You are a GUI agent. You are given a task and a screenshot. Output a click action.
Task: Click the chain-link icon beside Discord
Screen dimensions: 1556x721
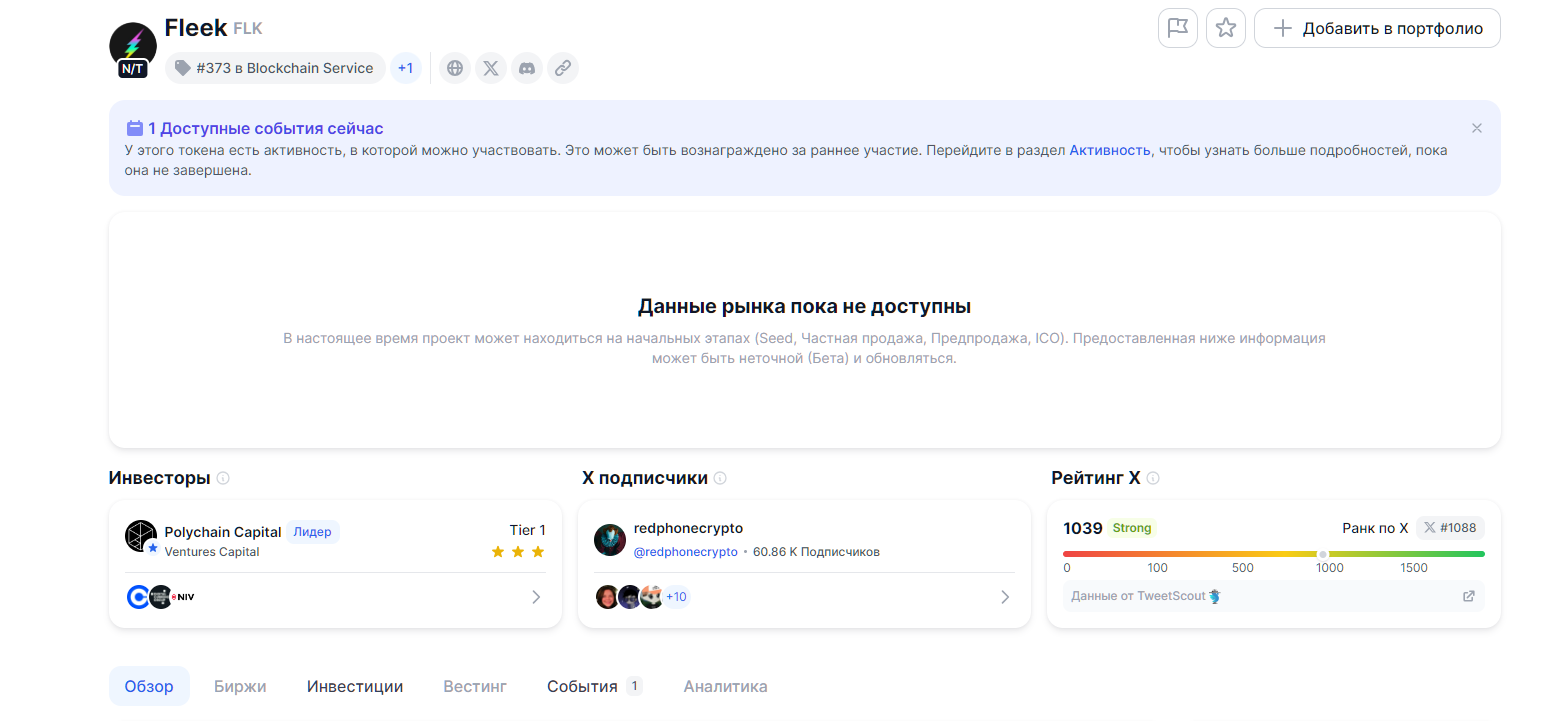[563, 68]
